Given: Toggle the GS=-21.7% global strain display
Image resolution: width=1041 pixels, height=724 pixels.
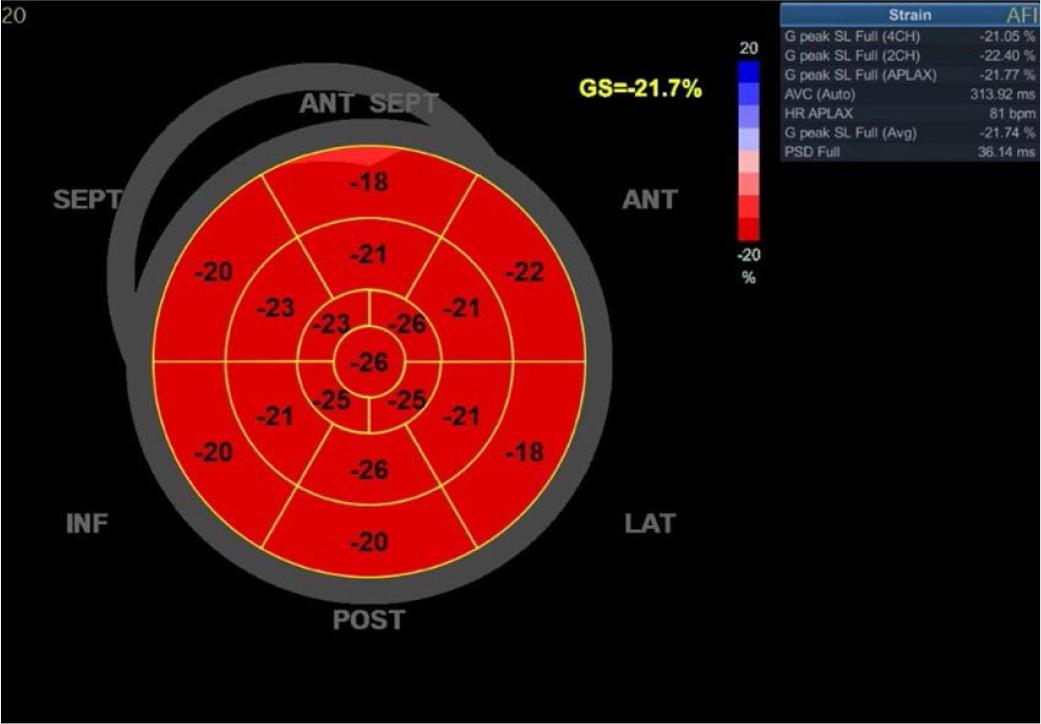Looking at the screenshot, I should pos(639,89).
